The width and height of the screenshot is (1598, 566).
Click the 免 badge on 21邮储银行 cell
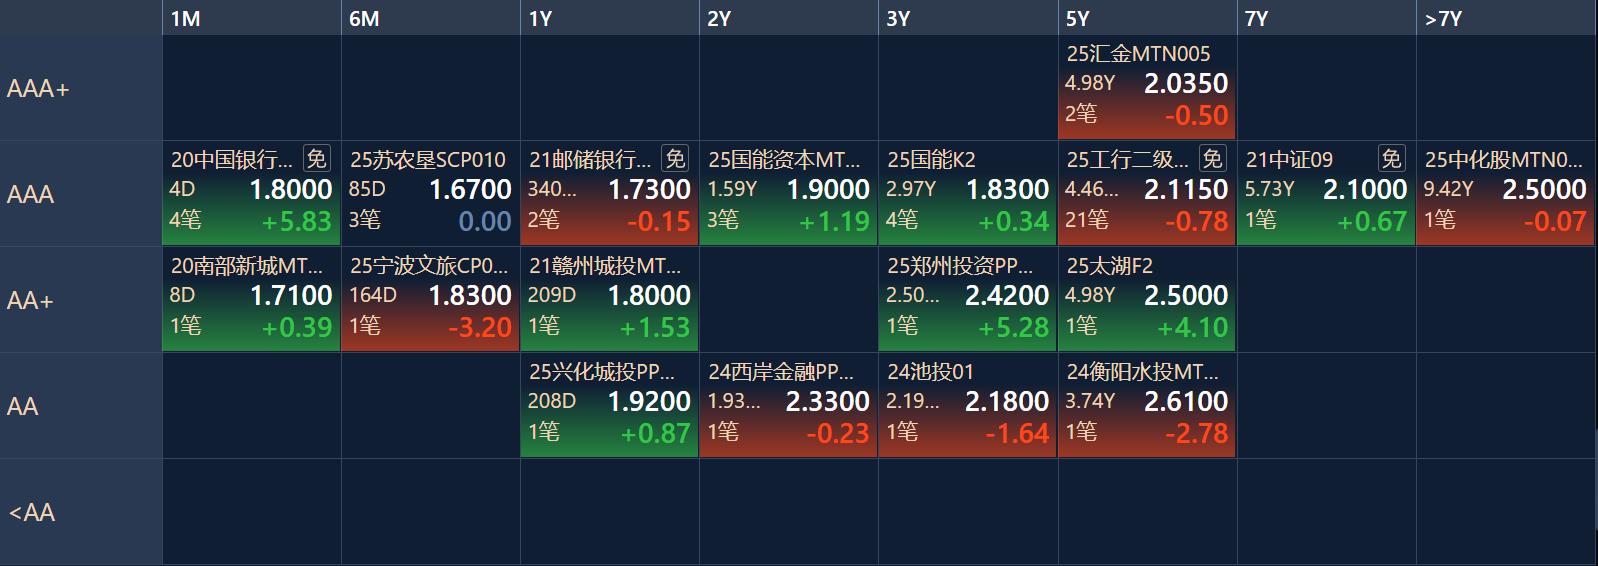pos(675,159)
